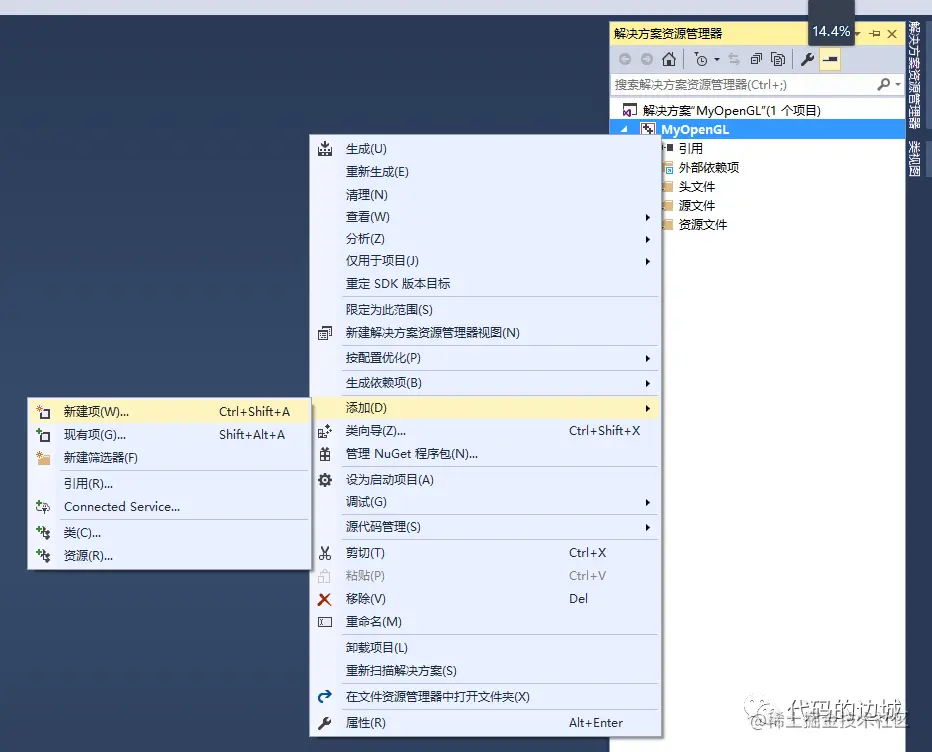Image resolution: width=932 pixels, height=752 pixels.
Task: Click the search magnifier in Solution Explorer
Action: point(884,84)
